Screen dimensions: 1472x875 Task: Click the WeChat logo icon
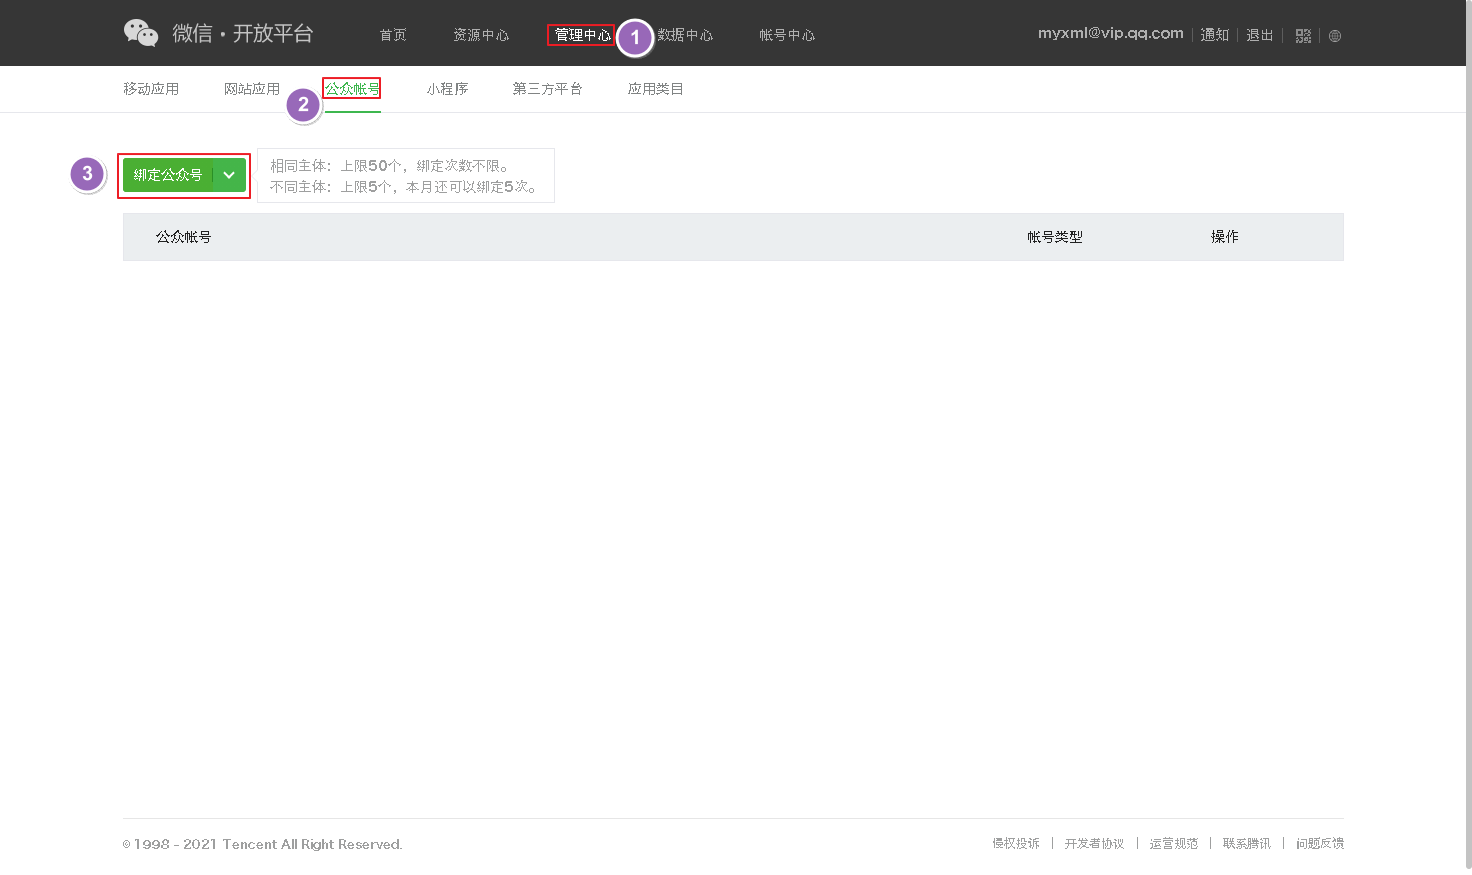coord(141,33)
